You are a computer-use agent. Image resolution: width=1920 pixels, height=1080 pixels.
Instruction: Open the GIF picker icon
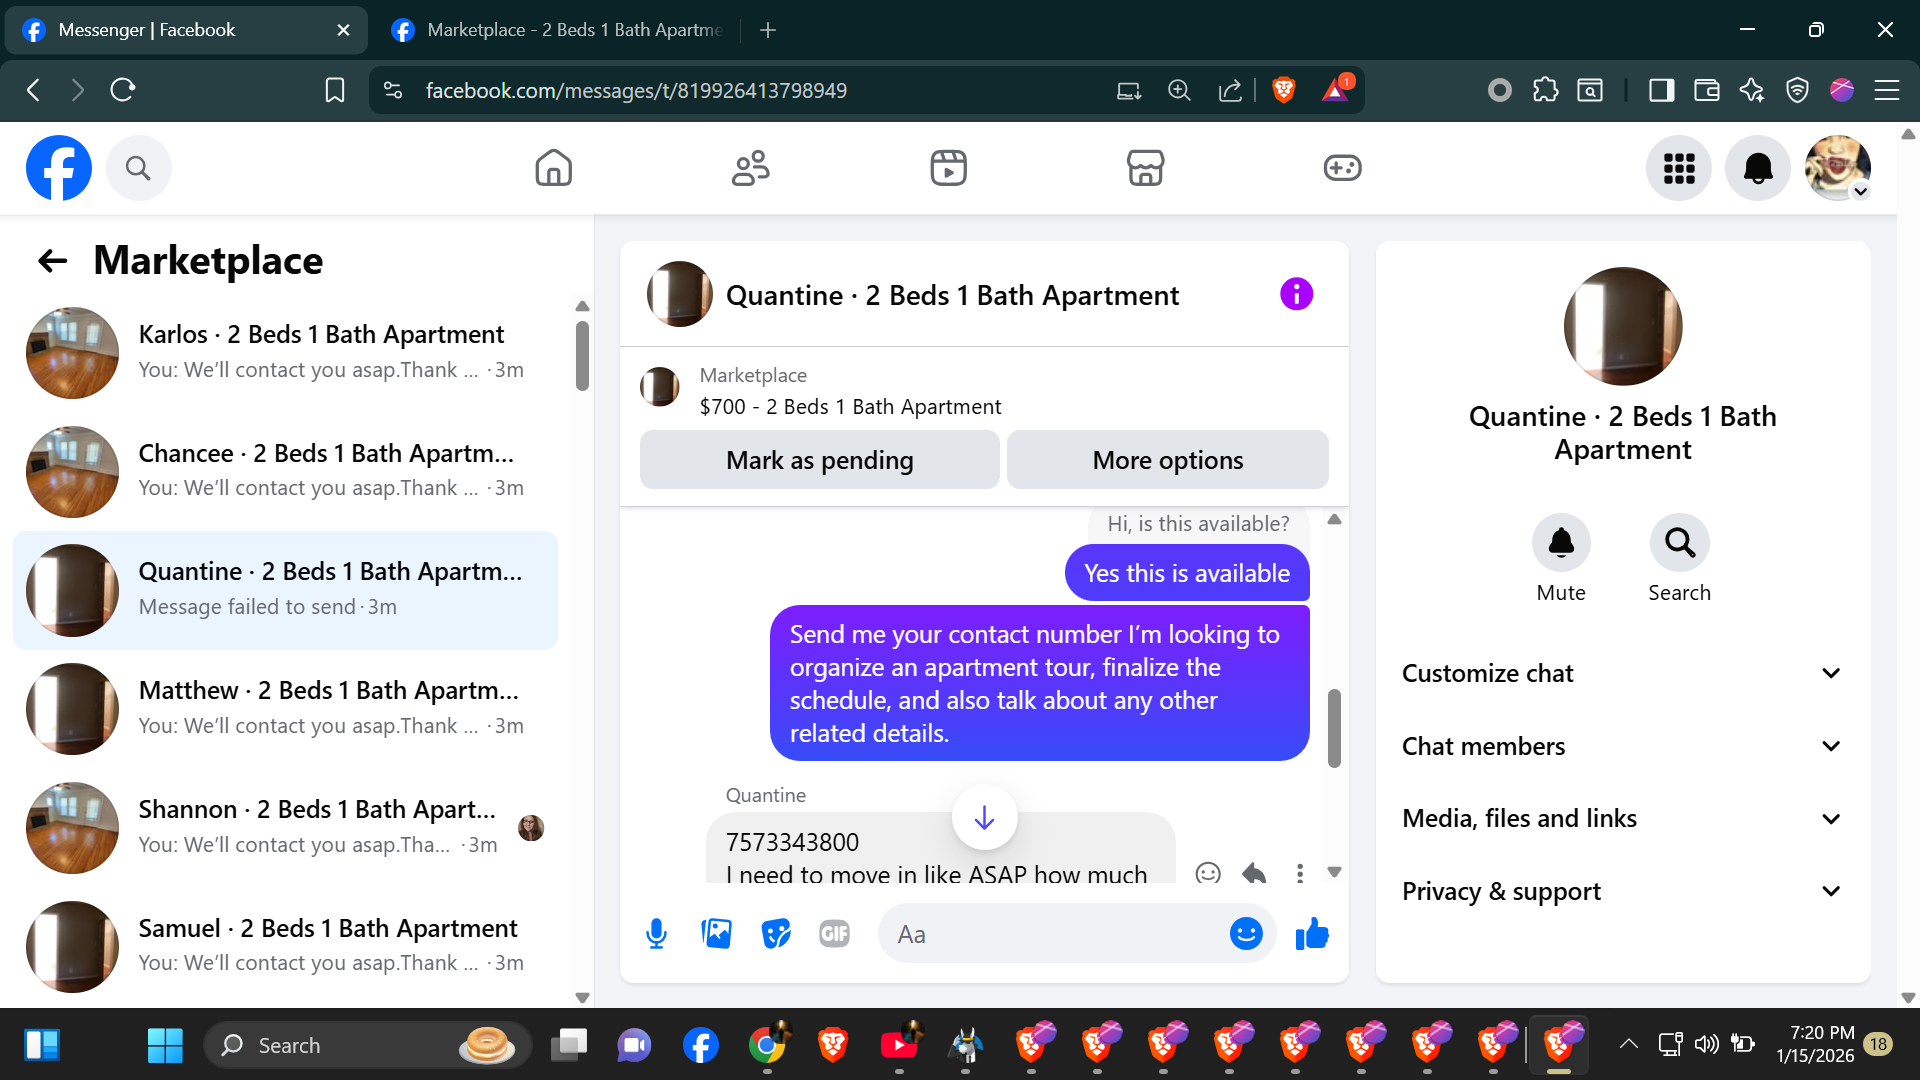834,934
